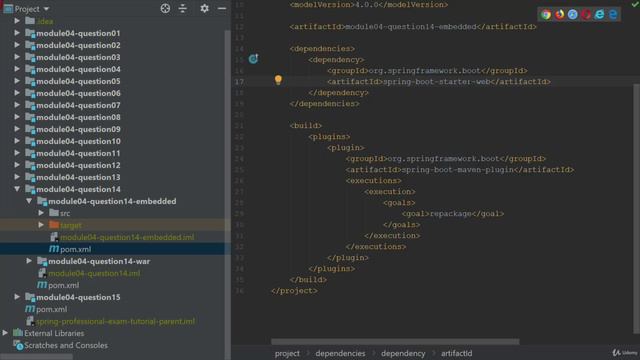This screenshot has width=640, height=360.
Task: Select pom.xml below module04-question14.iml
Action: tap(64, 285)
